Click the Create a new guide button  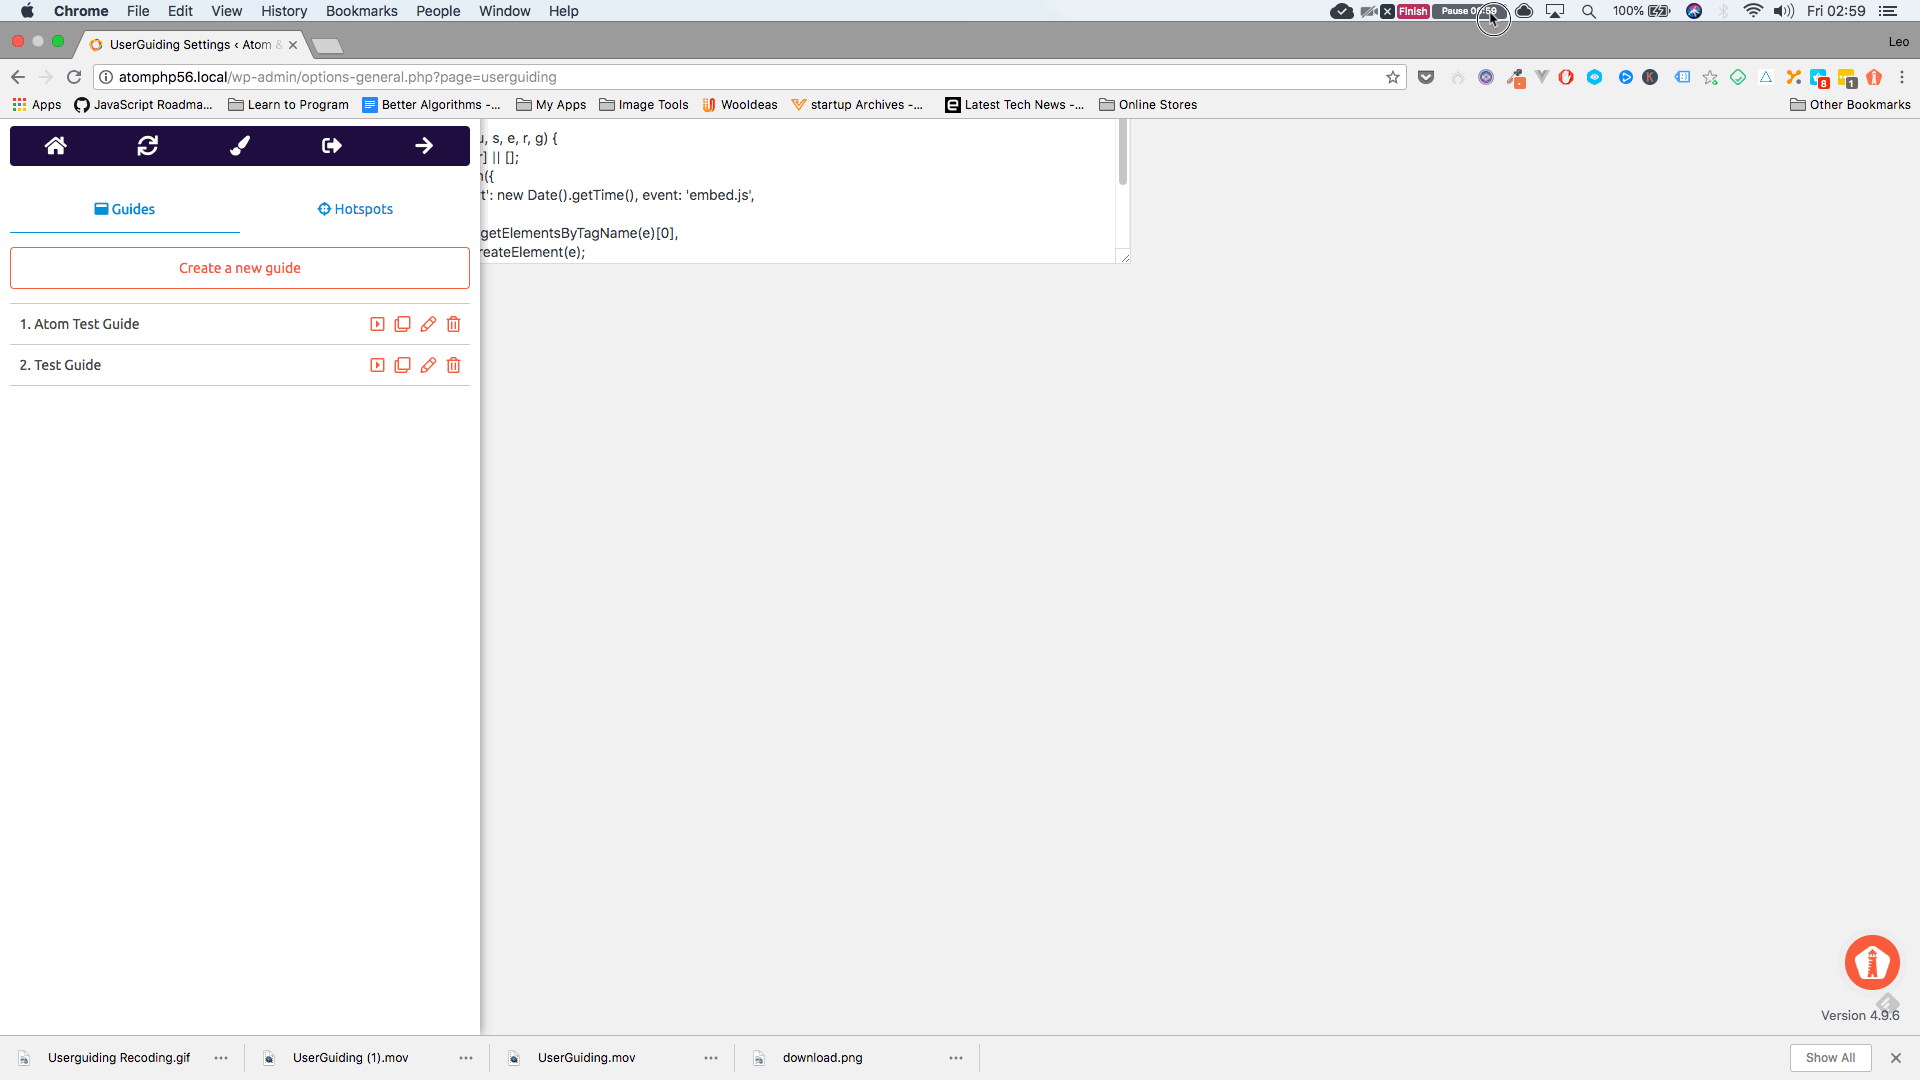pos(239,267)
